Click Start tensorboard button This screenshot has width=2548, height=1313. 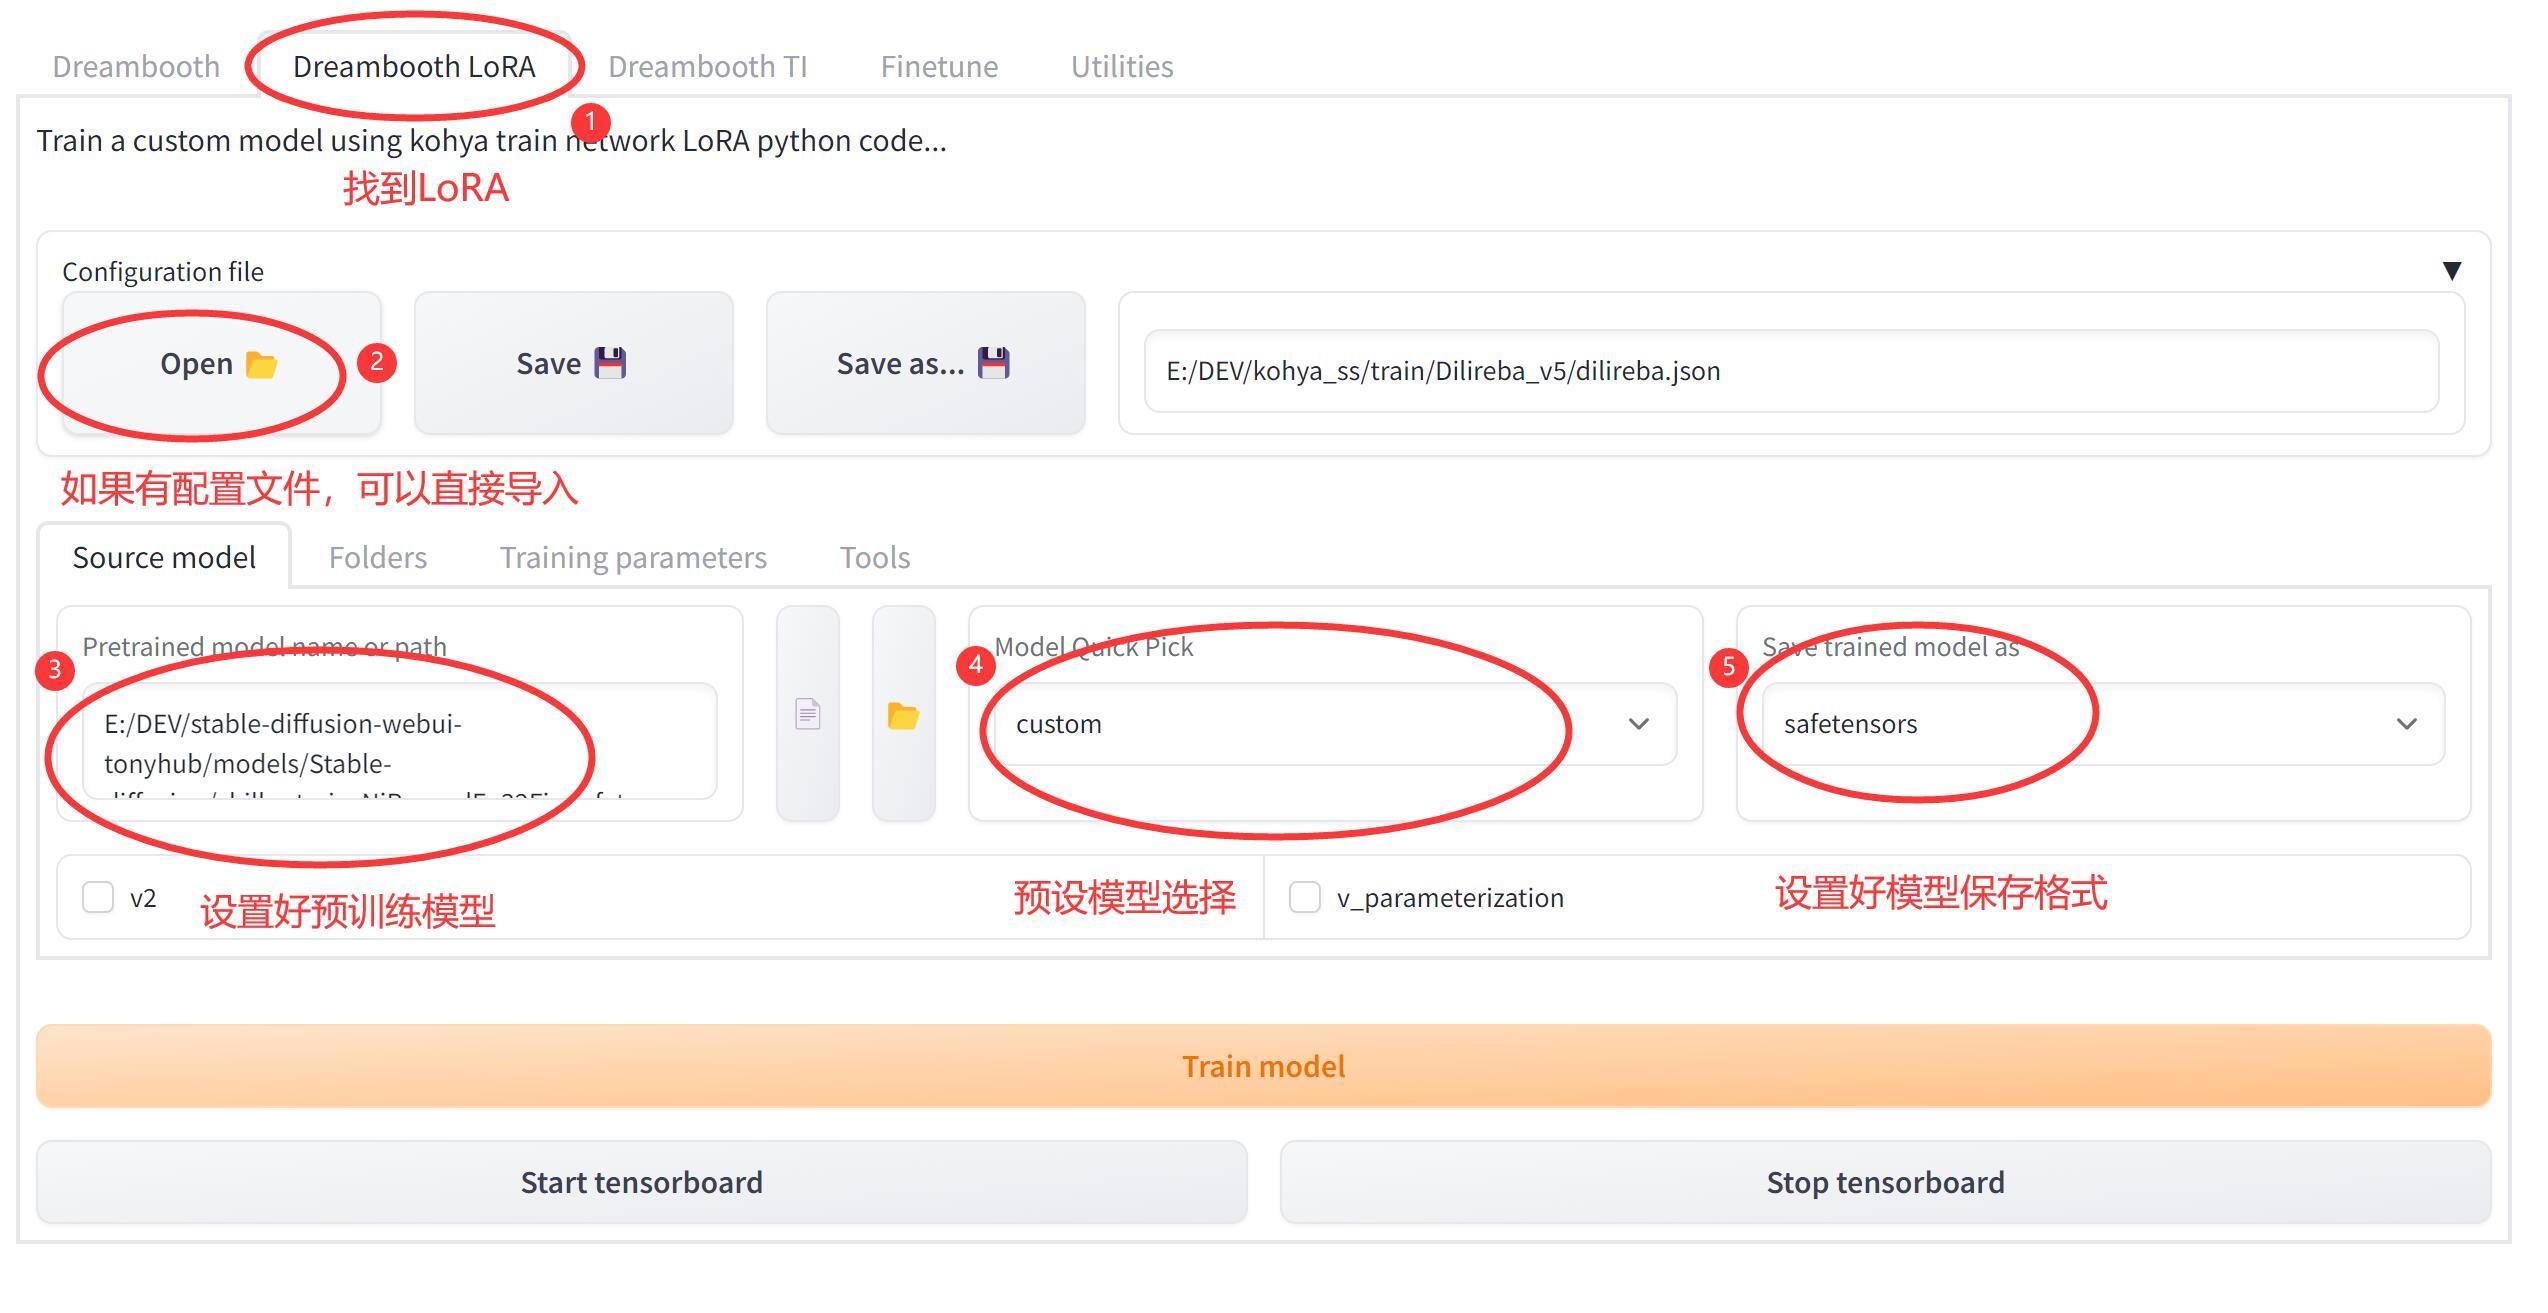click(641, 1182)
